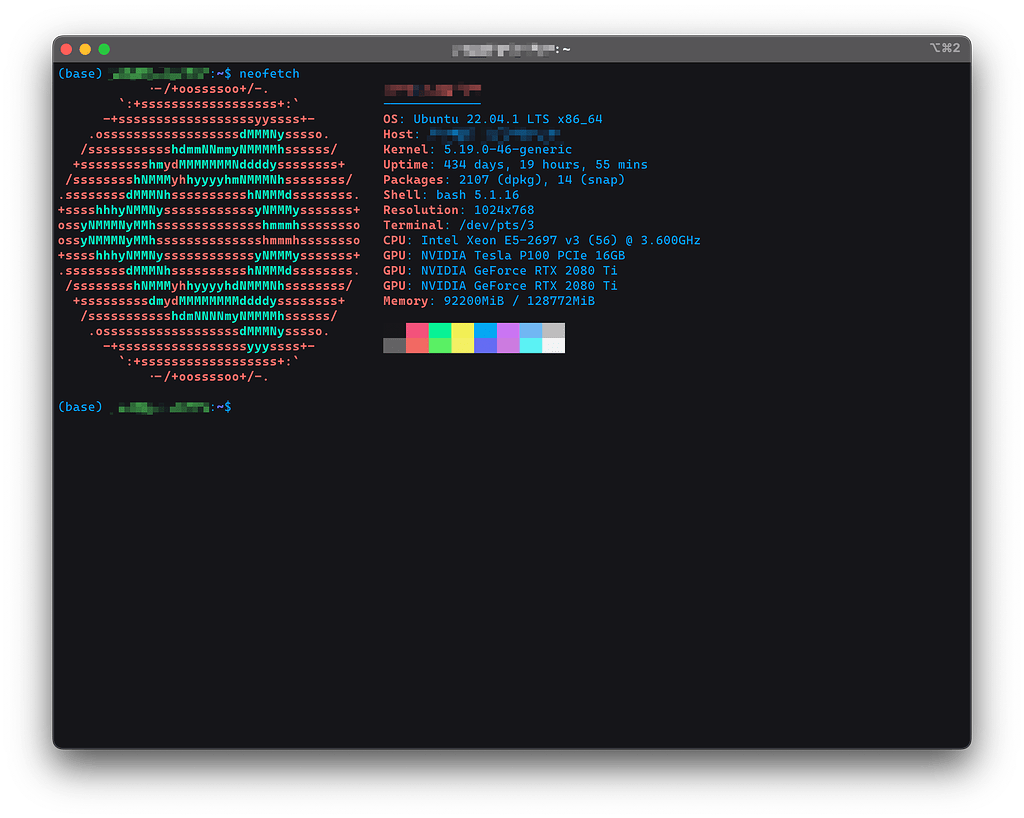The width and height of the screenshot is (1024, 818).
Task: Click the bright cyan color block
Action: [x=531, y=345]
